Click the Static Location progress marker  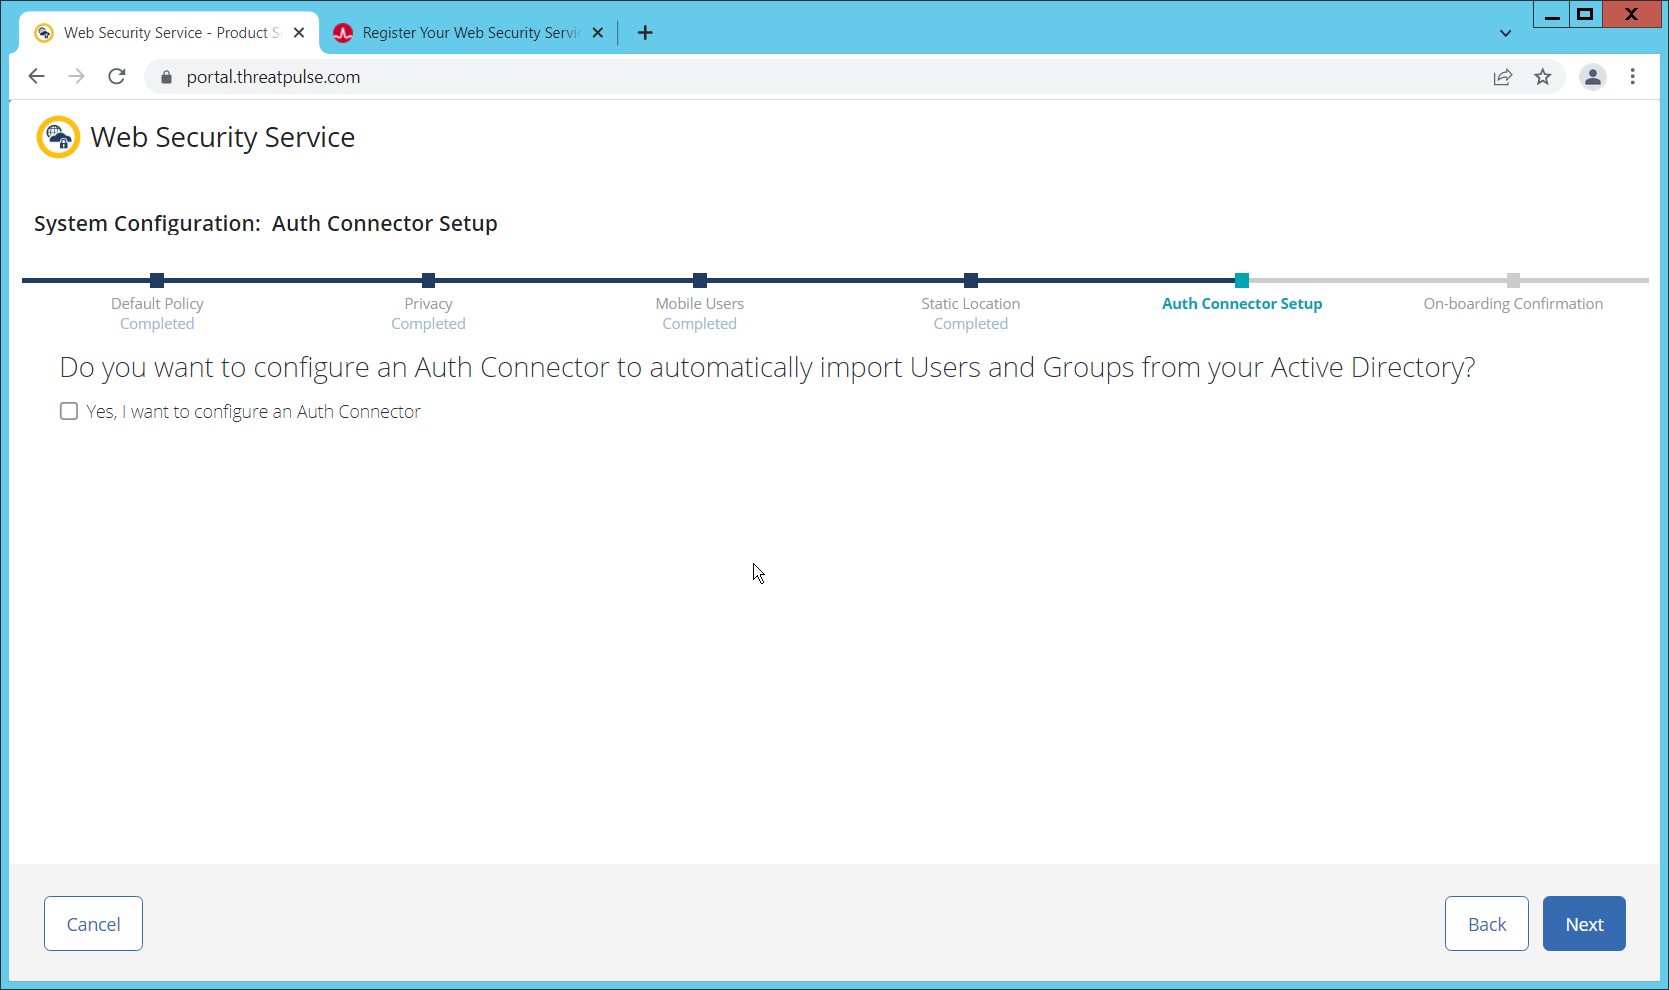pyautogui.click(x=970, y=281)
